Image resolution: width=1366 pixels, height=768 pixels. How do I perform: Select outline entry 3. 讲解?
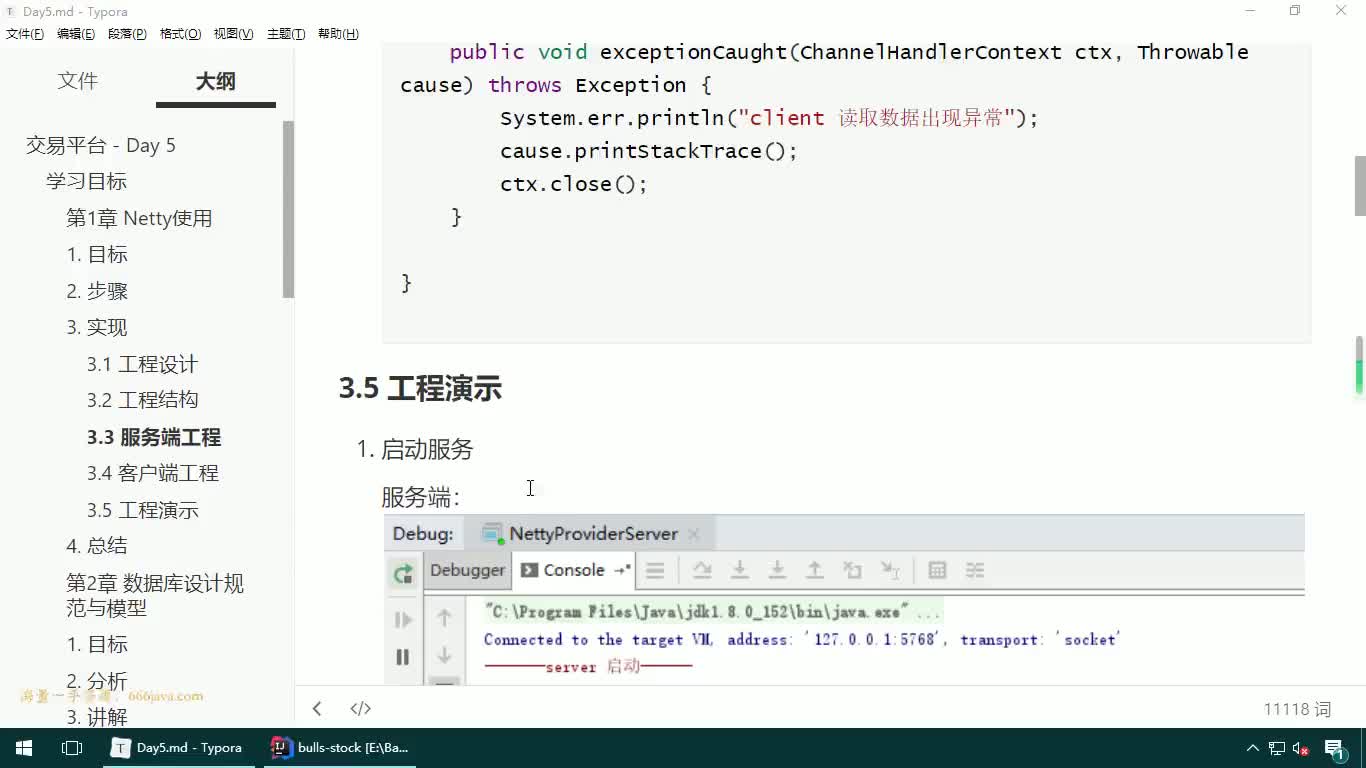97,717
